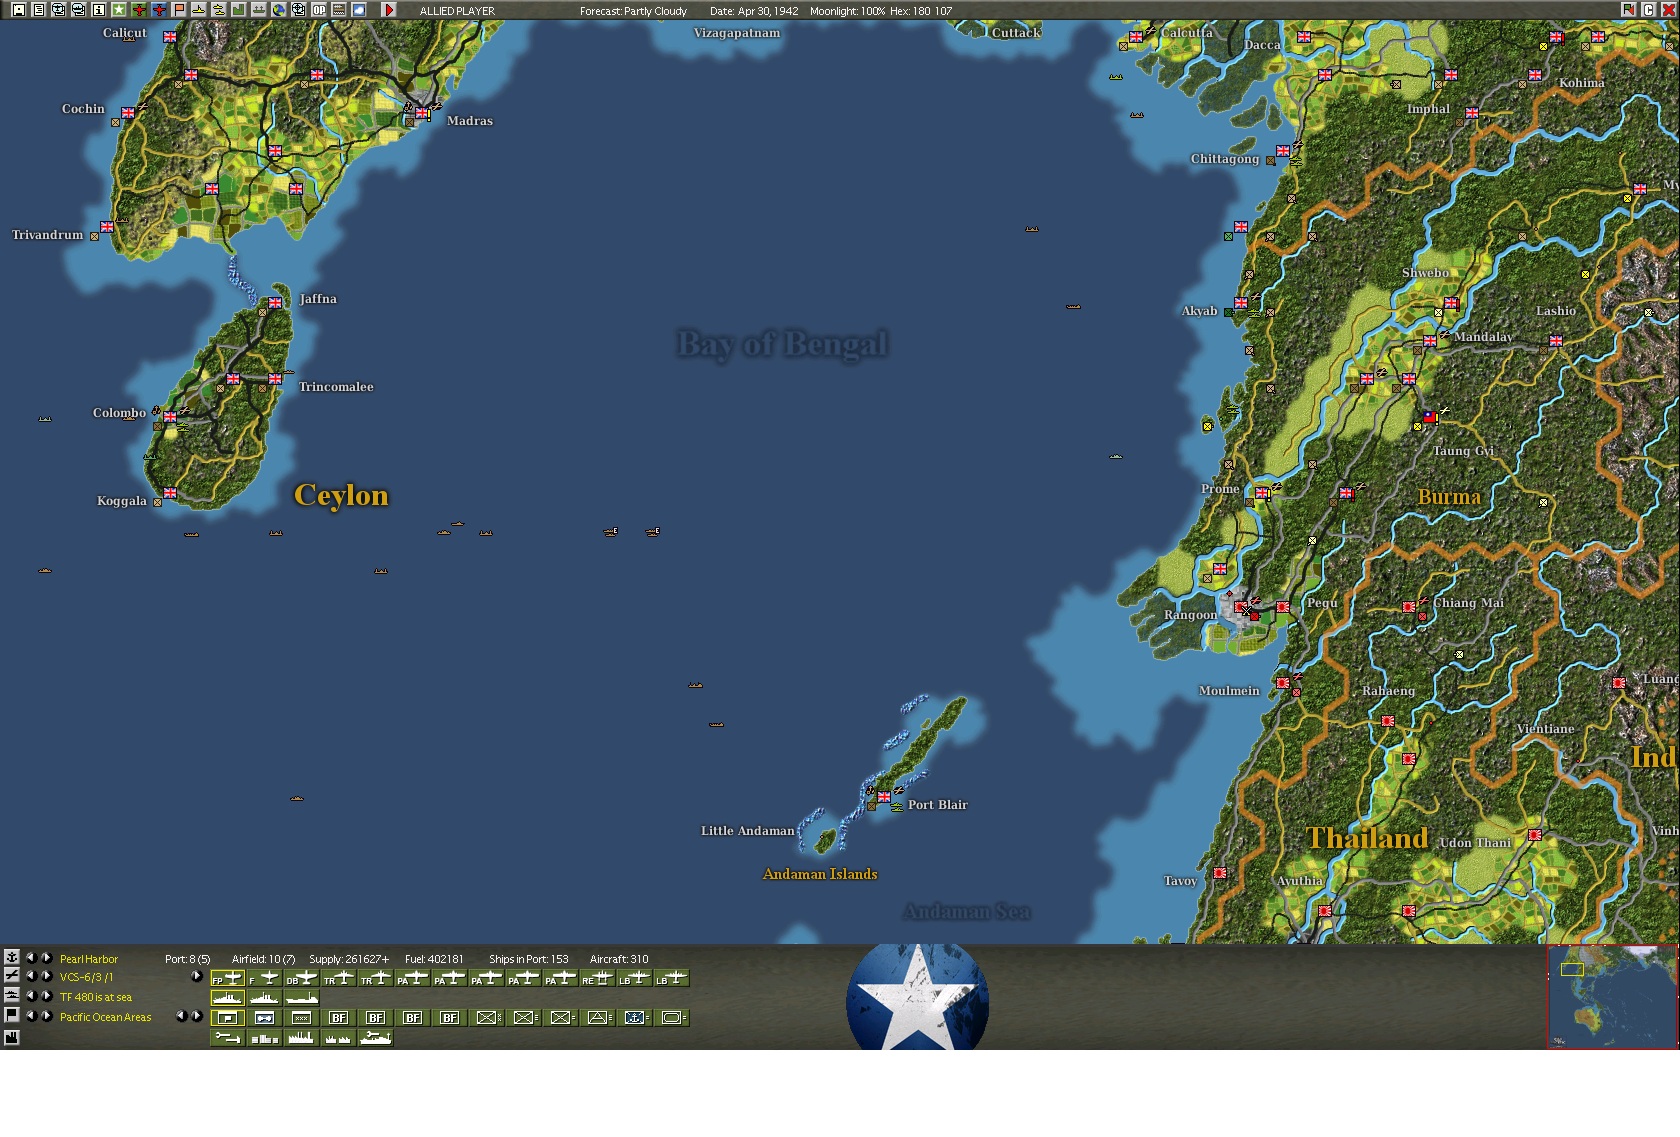Click the black flag icon beside Pacific Ocean Areas

tap(12, 1015)
